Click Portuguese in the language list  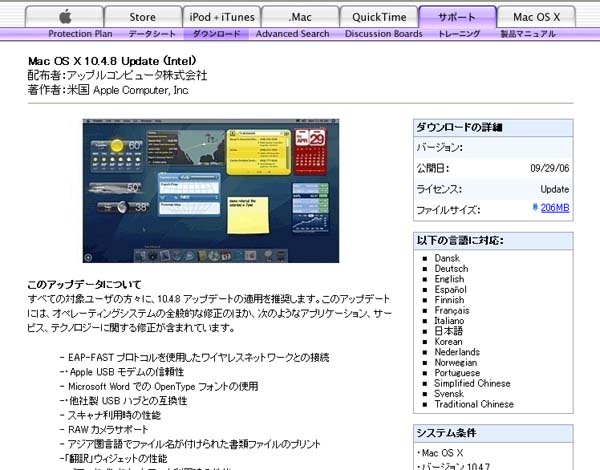[x=457, y=372]
